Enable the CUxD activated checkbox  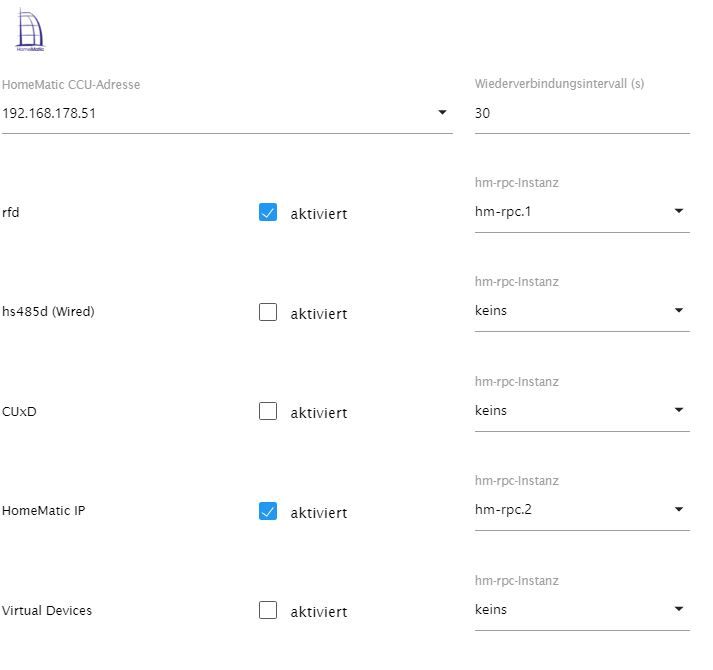268,411
